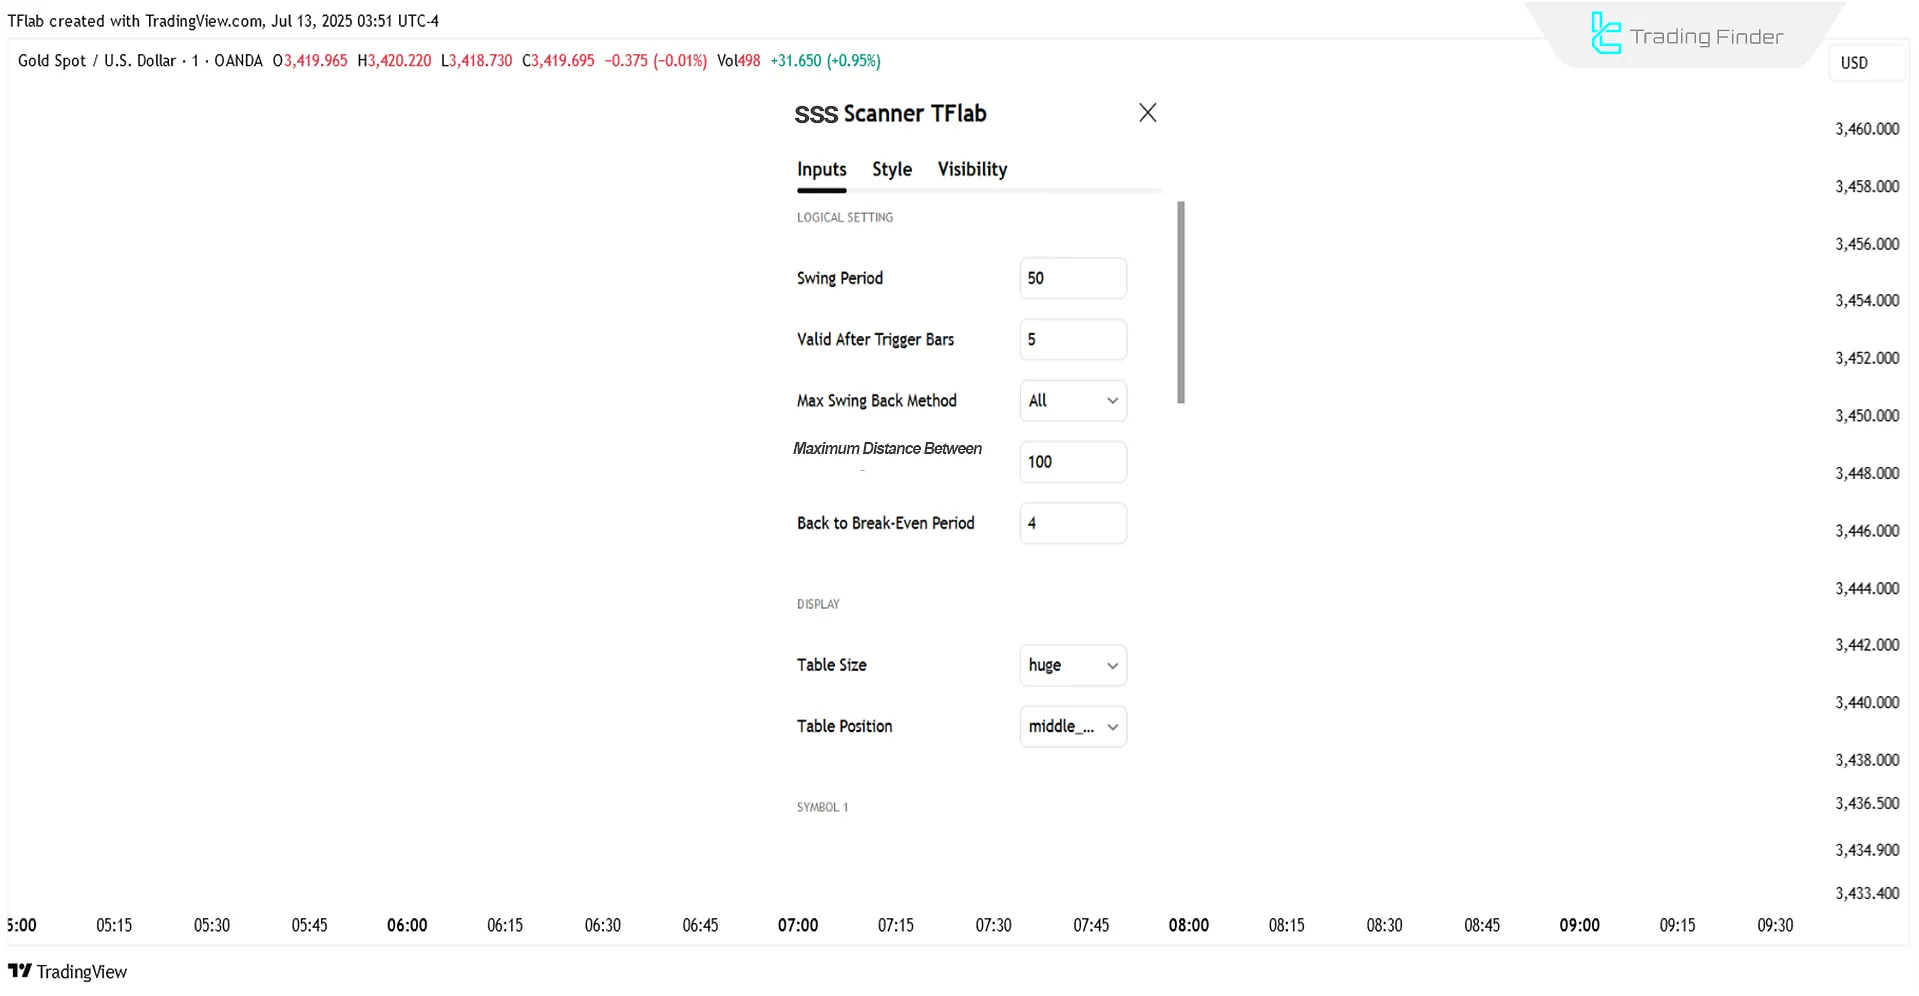Select the Valid After Trigger Bars field
The width and height of the screenshot is (1919, 996).
tap(1072, 339)
